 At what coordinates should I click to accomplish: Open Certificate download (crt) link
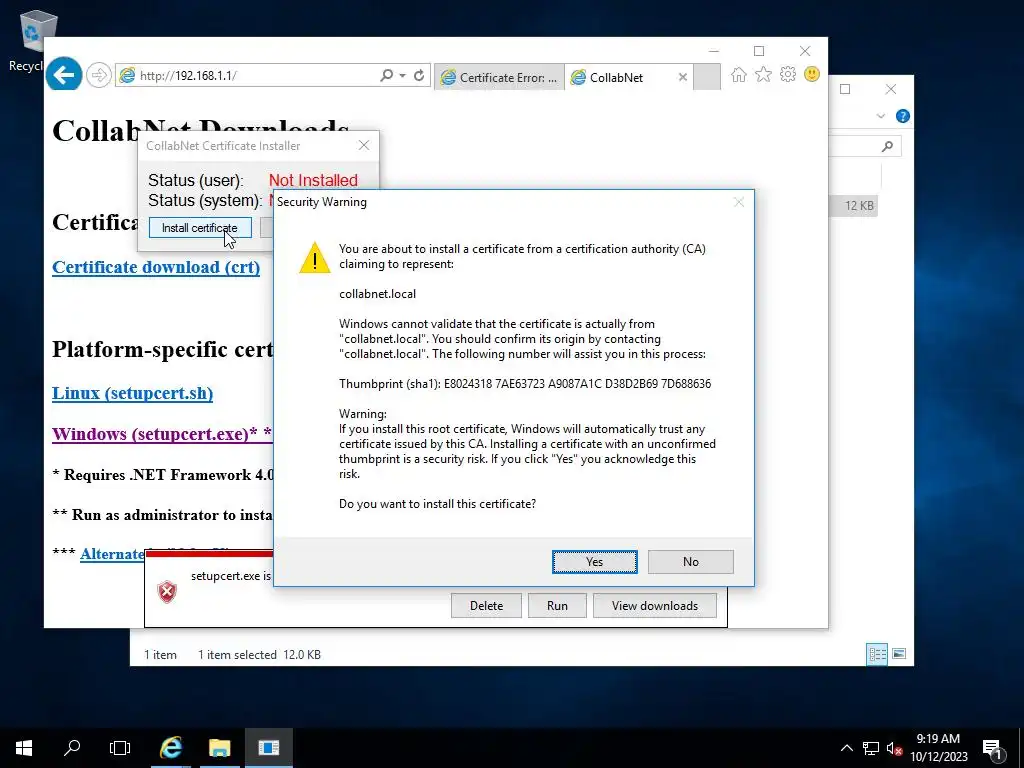[x=156, y=267]
